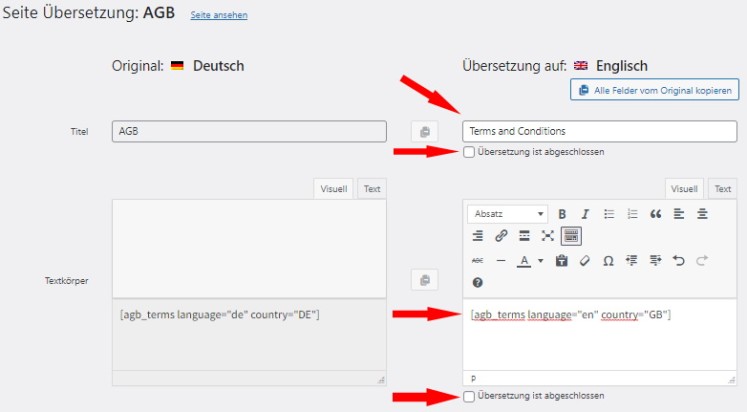This screenshot has width=747, height=412.
Task: Open distraction-free fullscreen mode
Action: click(547, 236)
